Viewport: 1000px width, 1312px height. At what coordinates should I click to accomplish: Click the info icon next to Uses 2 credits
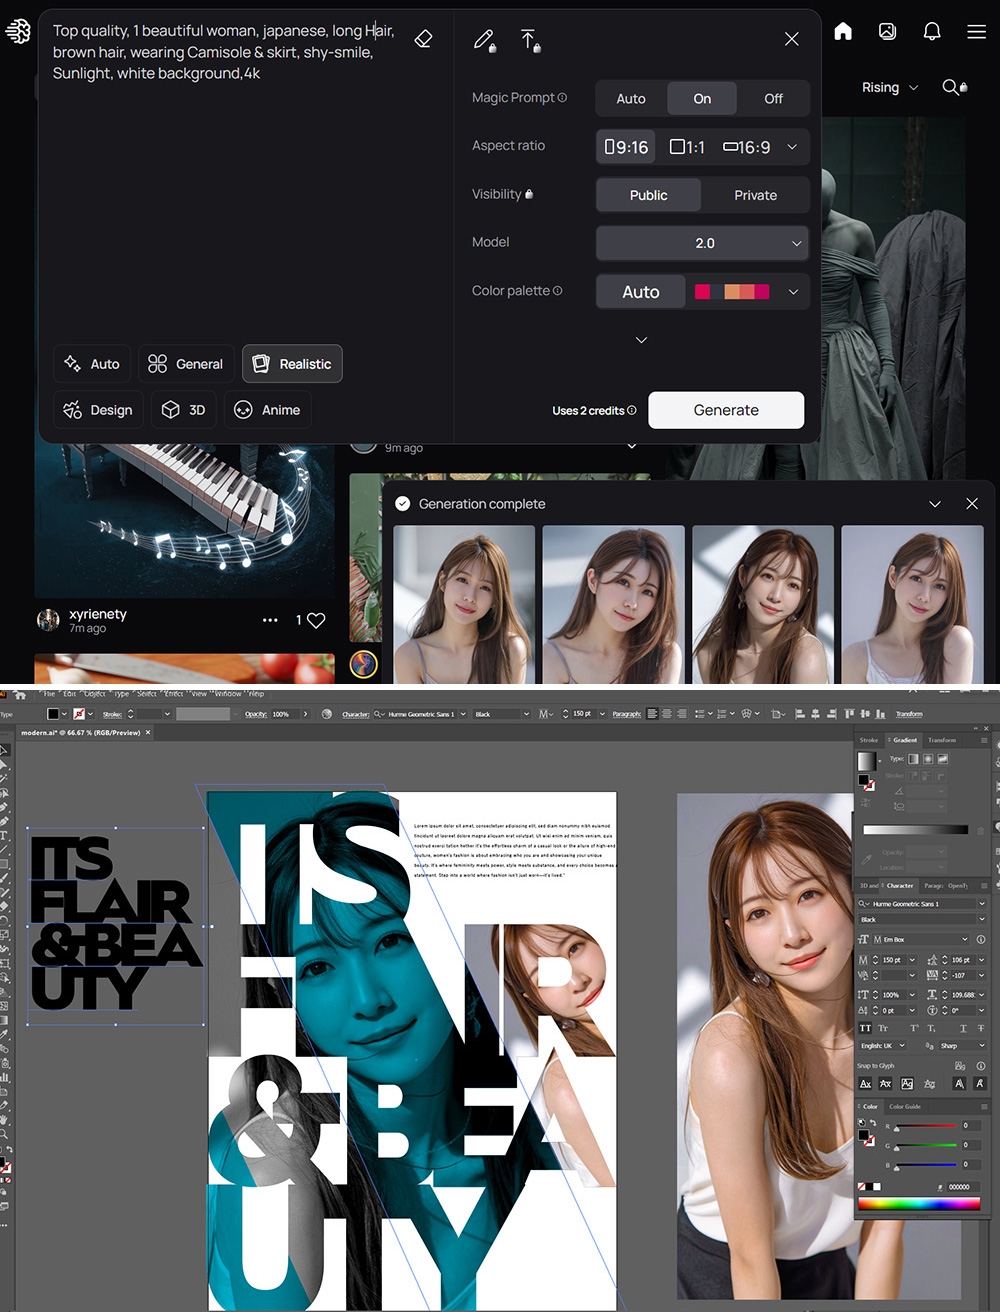632,411
